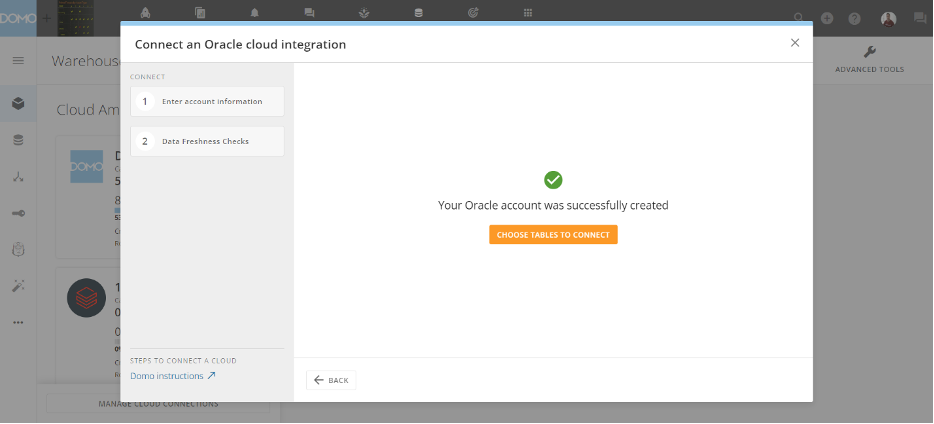Viewport: 934px width, 424px height.
Task: Open the help question mark icon
Action: (855, 18)
